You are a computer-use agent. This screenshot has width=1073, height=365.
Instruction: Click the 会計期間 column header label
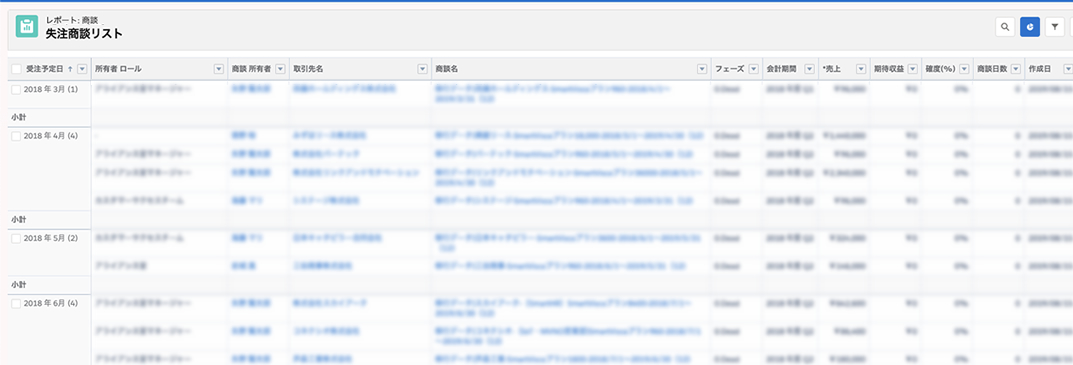click(x=782, y=69)
